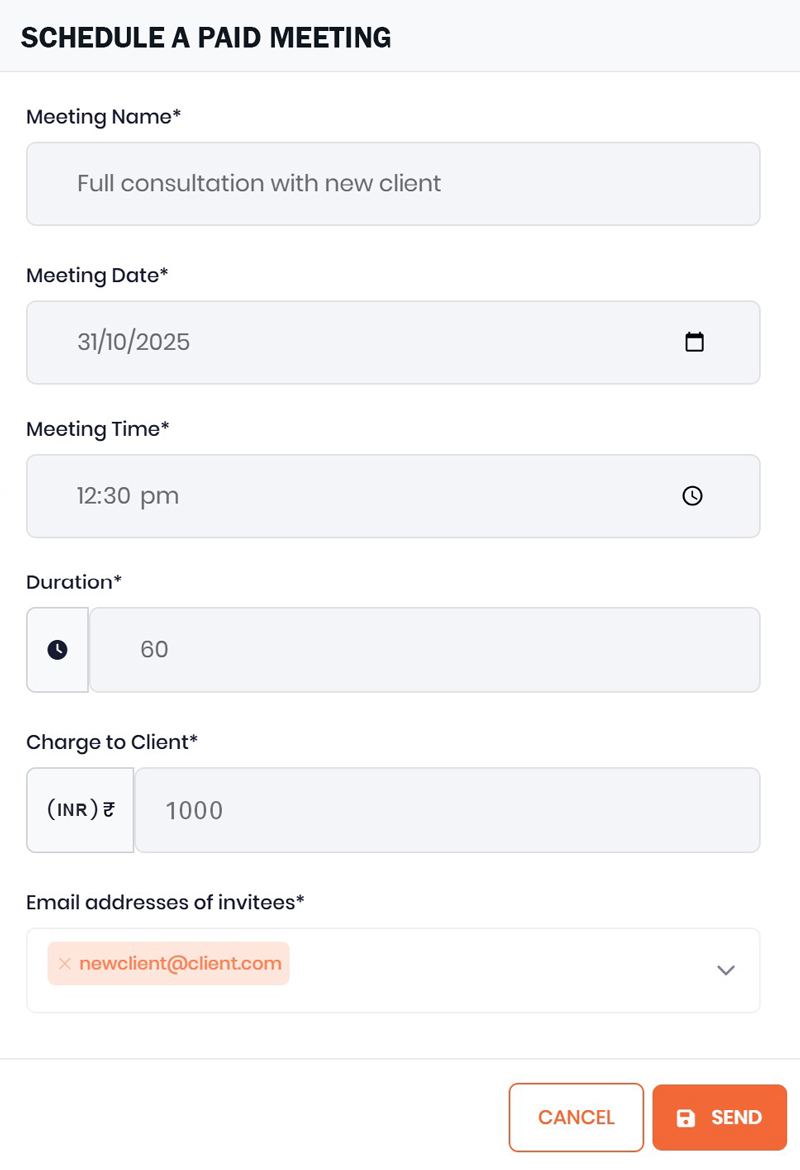800x1170 pixels.
Task: Open the clock picker in Meeting Time
Action: pos(692,495)
